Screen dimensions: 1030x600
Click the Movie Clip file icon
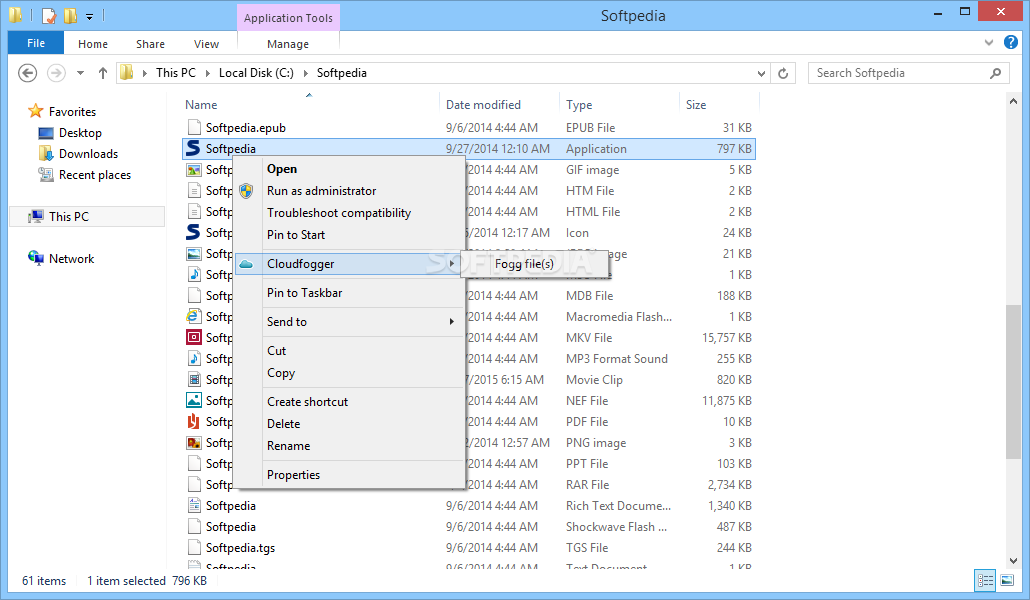coord(194,379)
